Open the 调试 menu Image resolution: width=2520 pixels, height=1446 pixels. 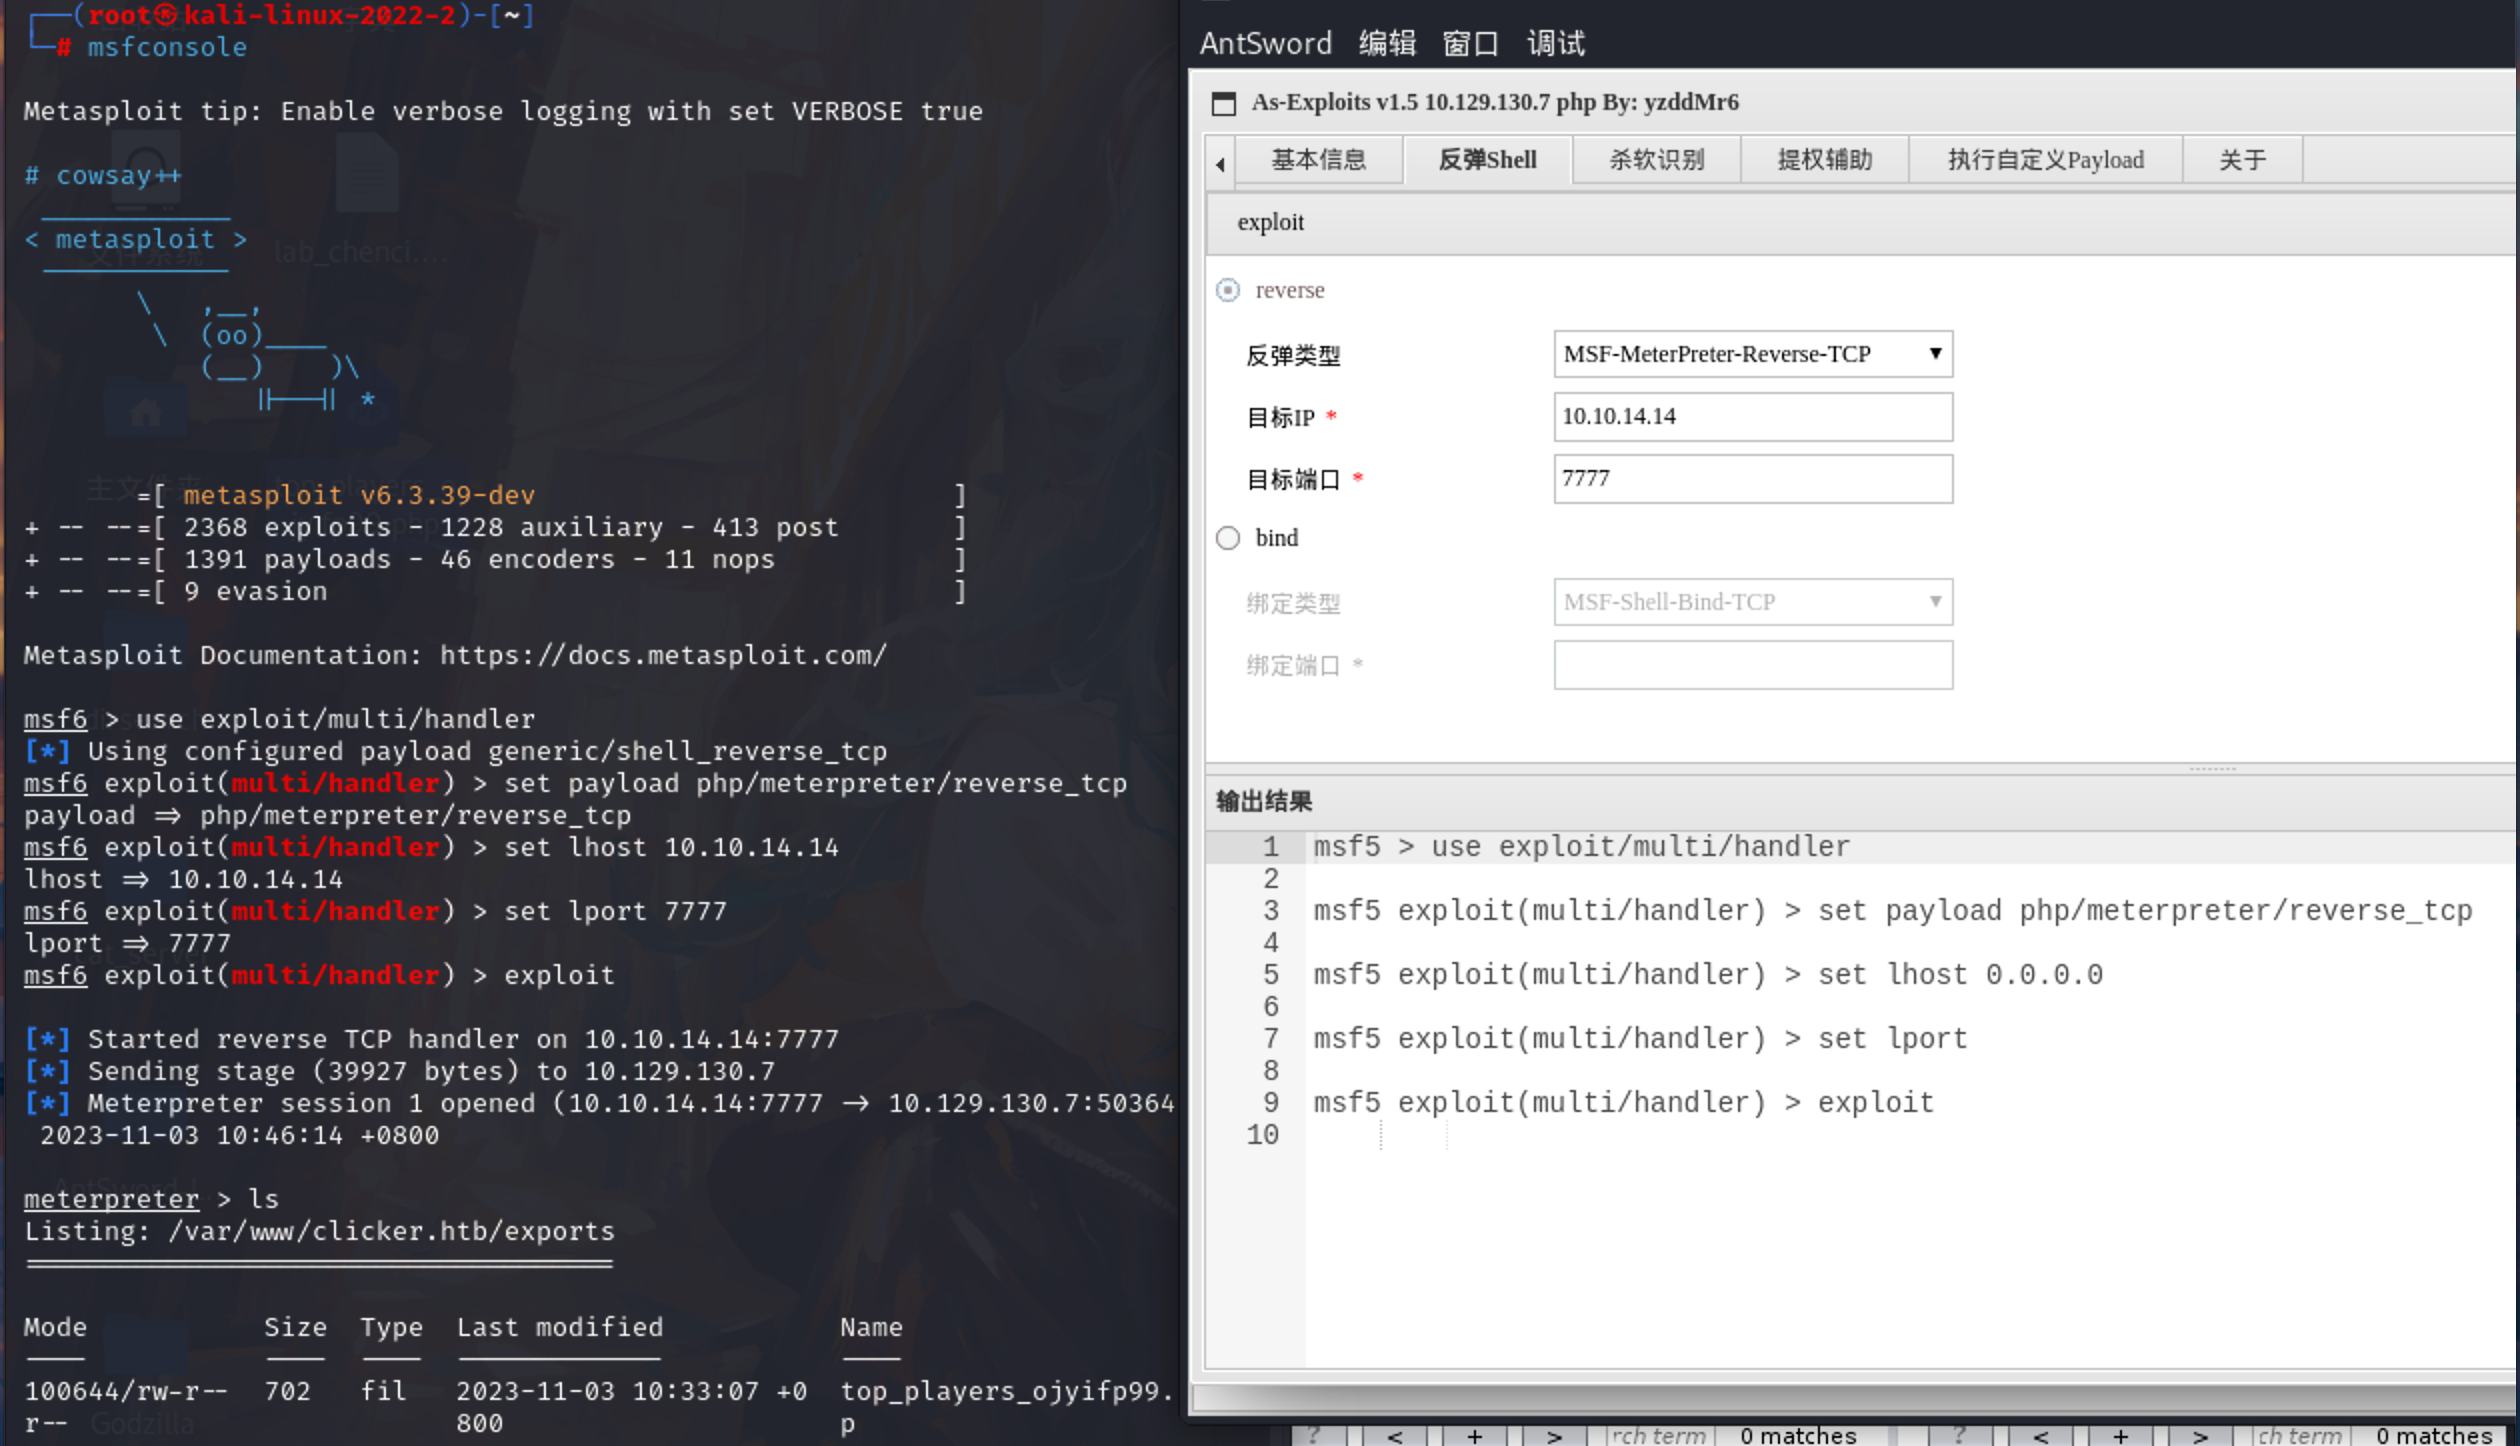pyautogui.click(x=1555, y=43)
